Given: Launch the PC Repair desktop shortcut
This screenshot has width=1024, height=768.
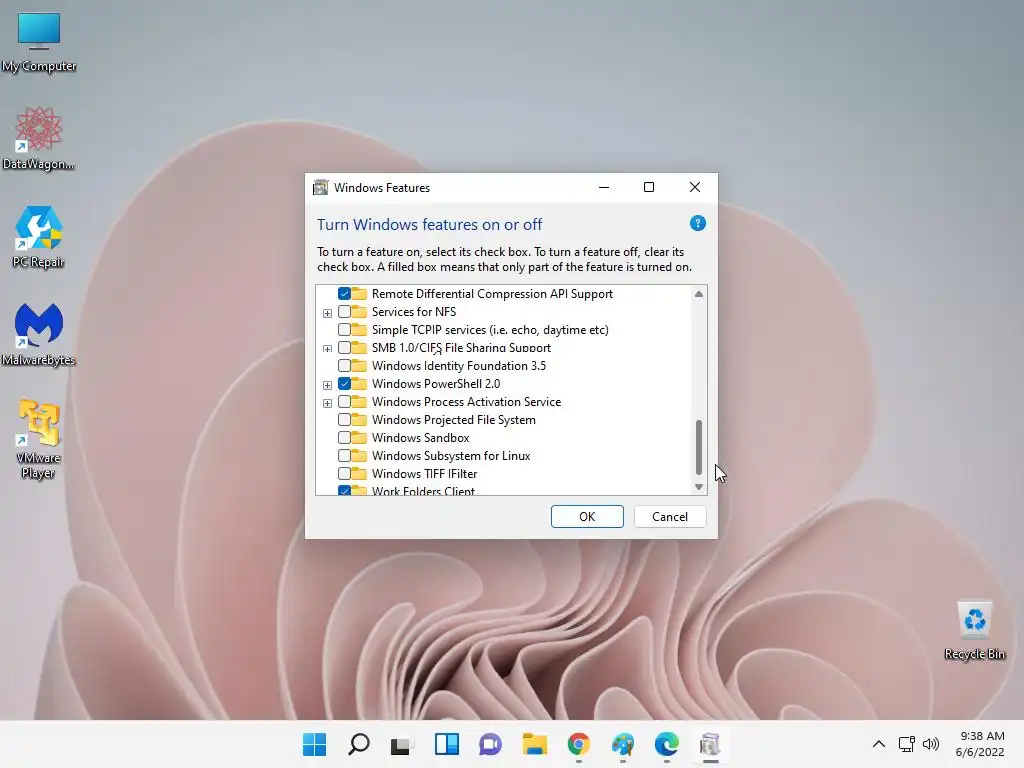Looking at the screenshot, I should 39,236.
